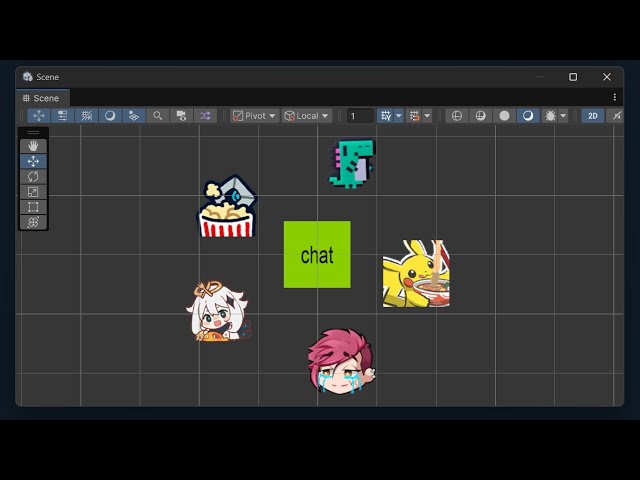Toggle the 2D view button
Screen dimensions: 640x480
(x=593, y=116)
